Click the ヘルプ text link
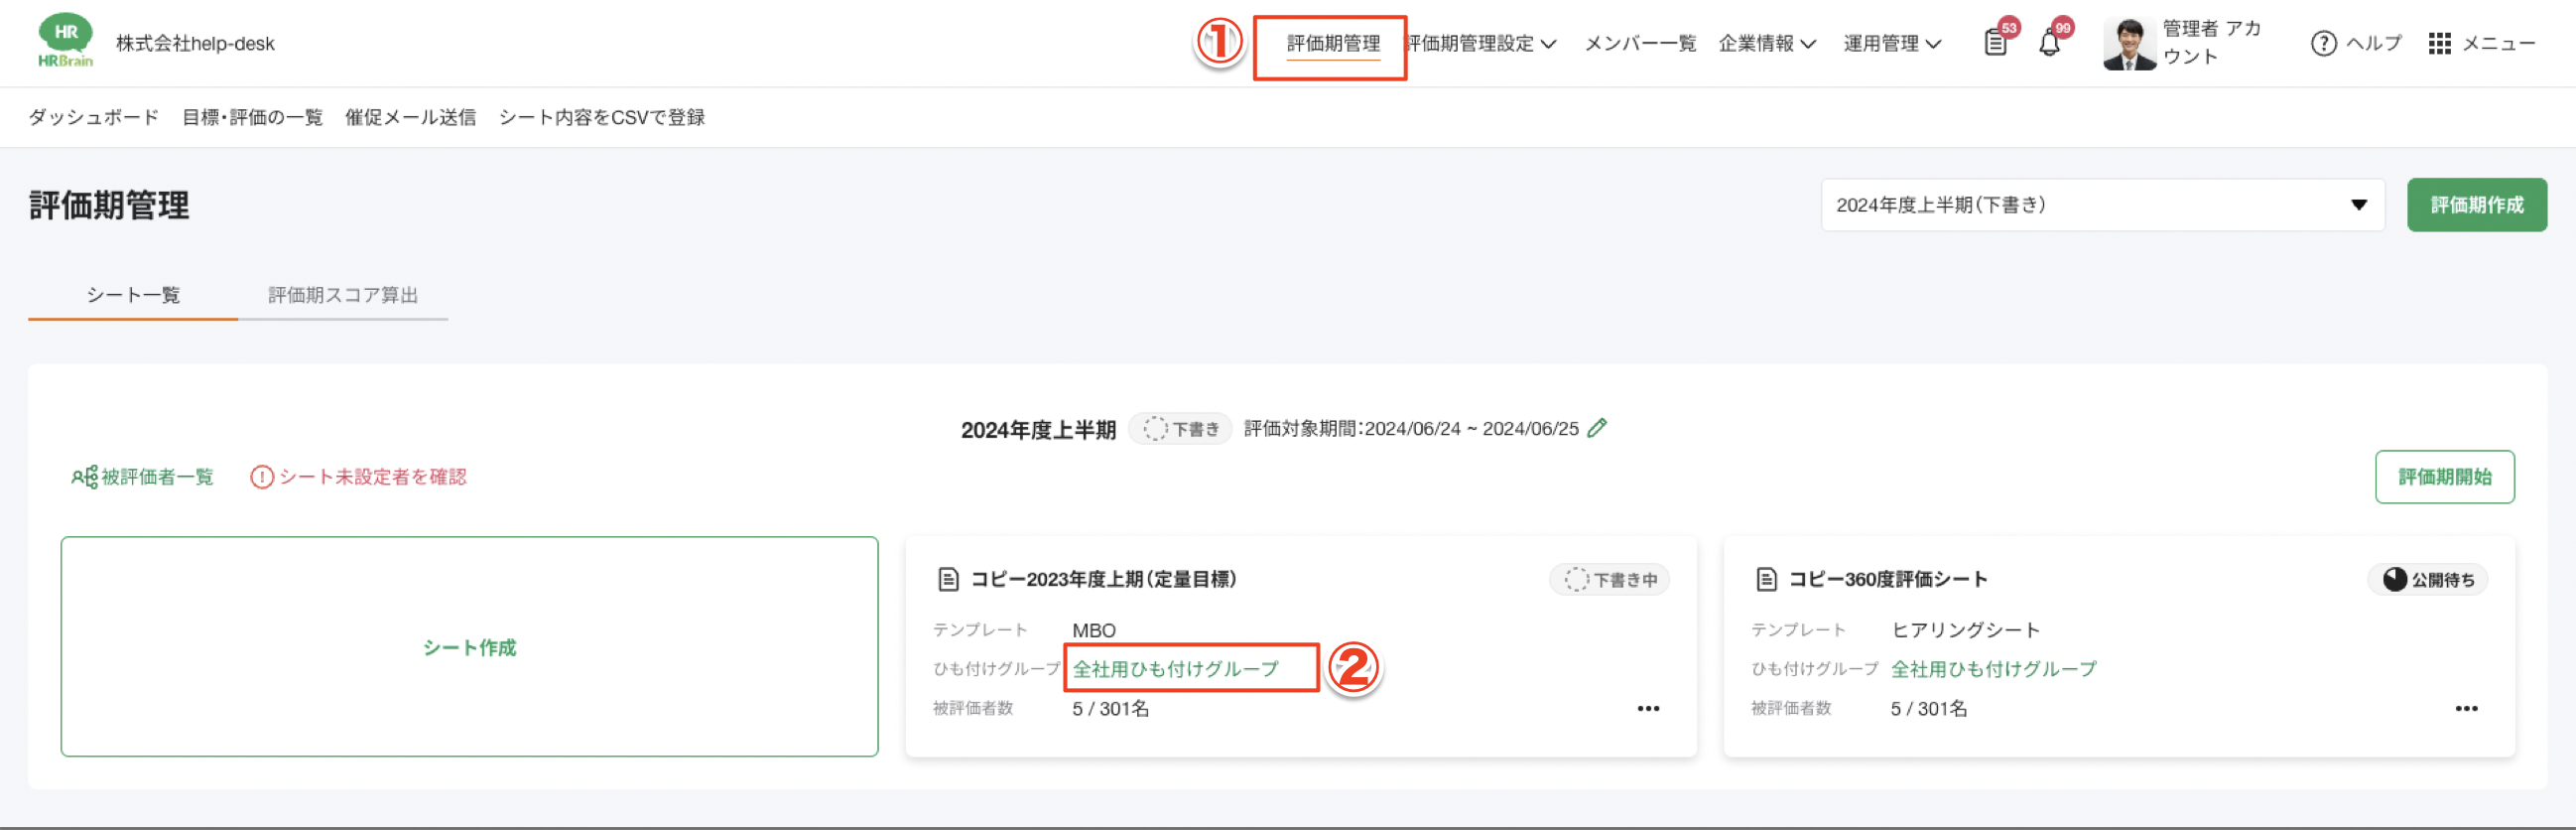 point(2373,44)
